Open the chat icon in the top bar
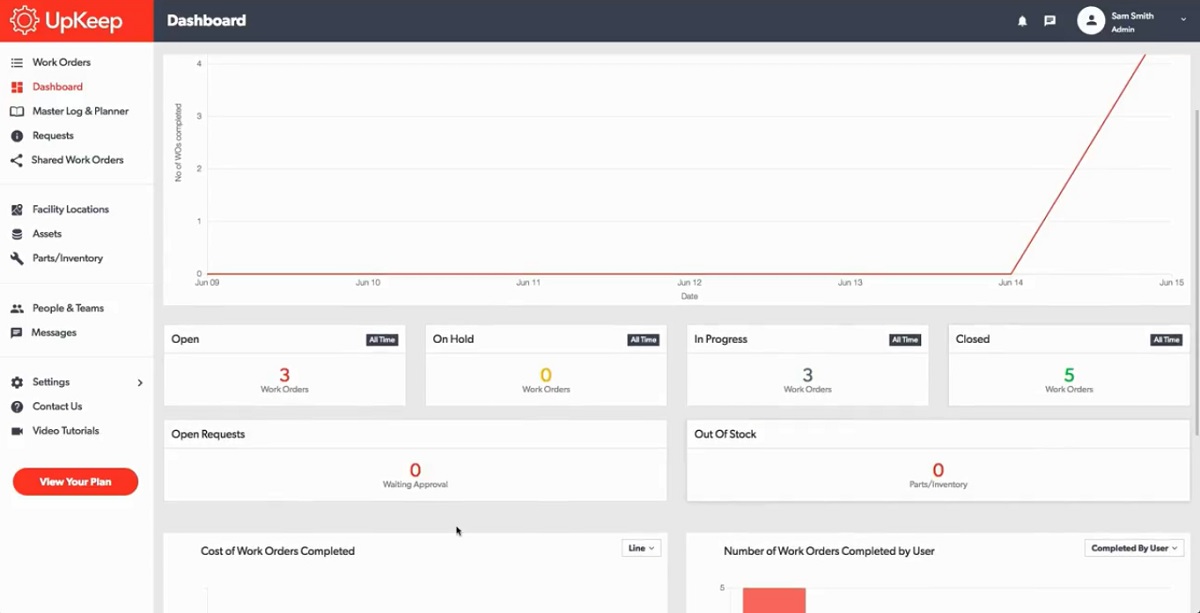Screen dimensions: 1200x613 click(x=1050, y=20)
